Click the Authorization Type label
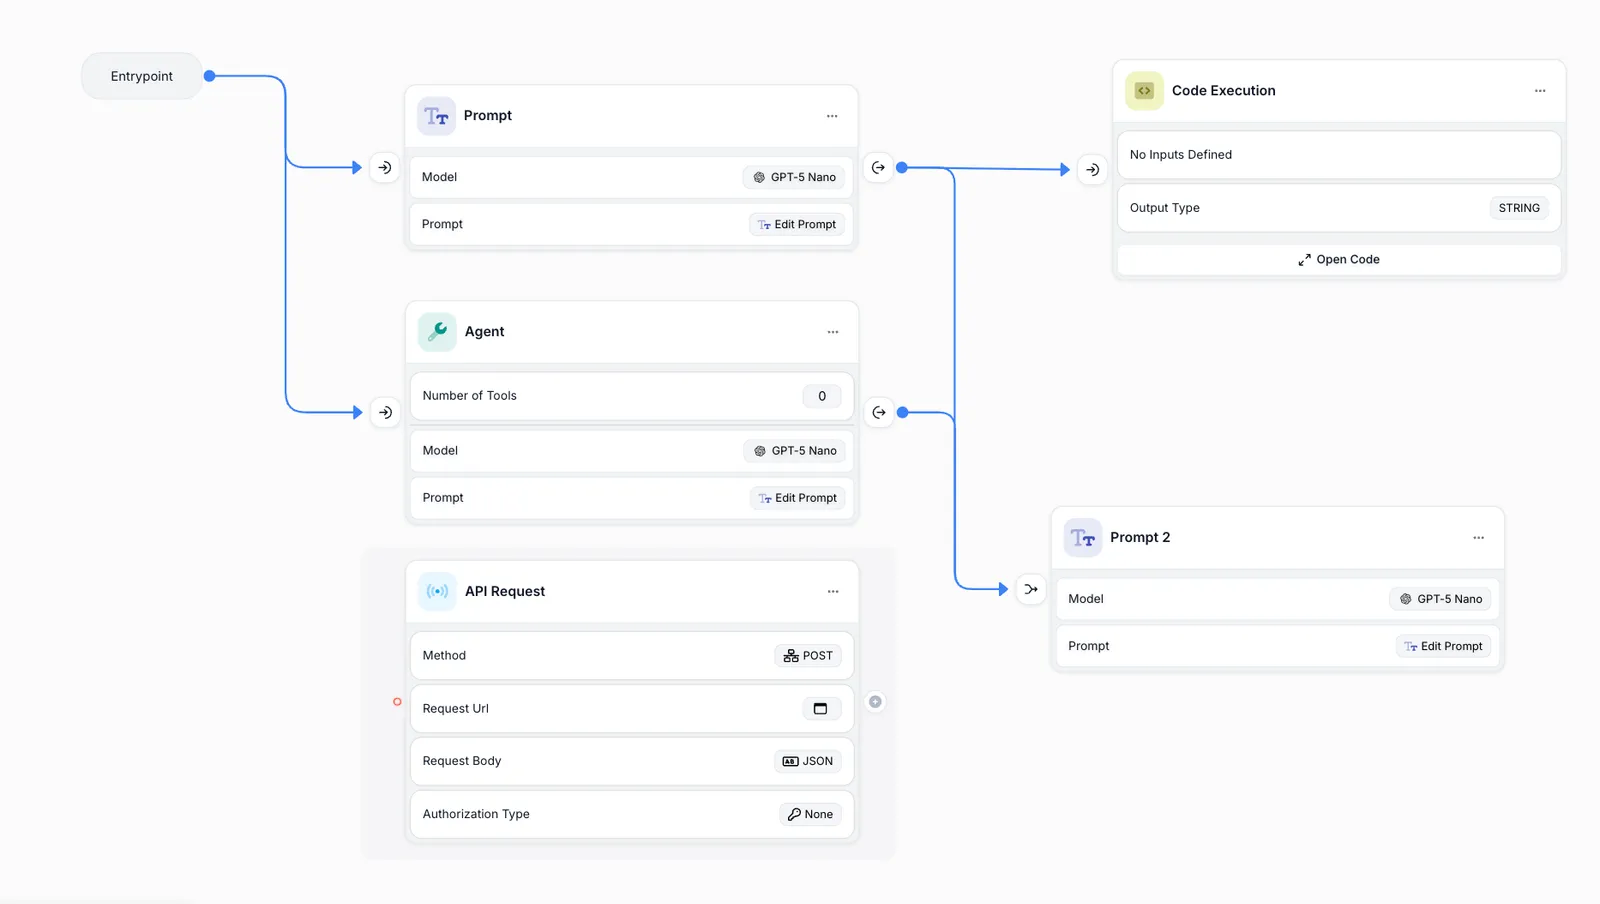 (x=476, y=814)
